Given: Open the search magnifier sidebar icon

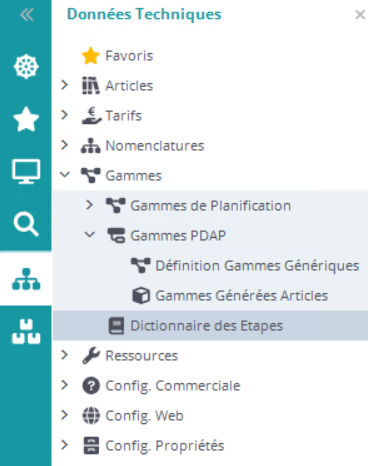Looking at the screenshot, I should click(26, 224).
